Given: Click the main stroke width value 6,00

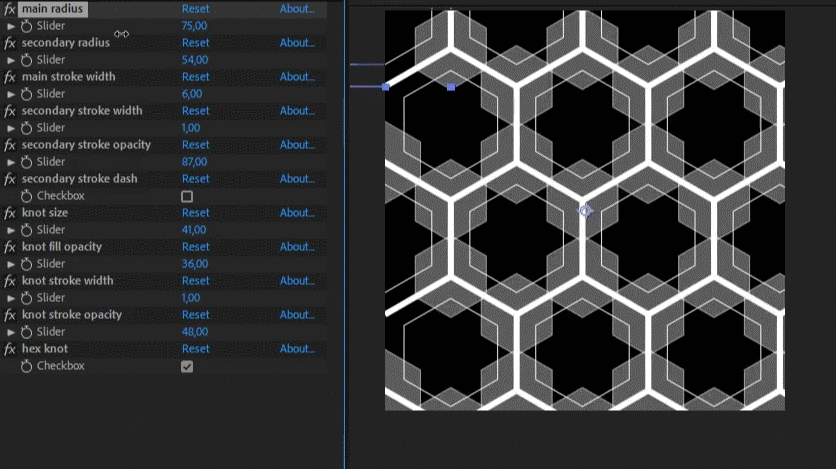Looking at the screenshot, I should tap(192, 94).
